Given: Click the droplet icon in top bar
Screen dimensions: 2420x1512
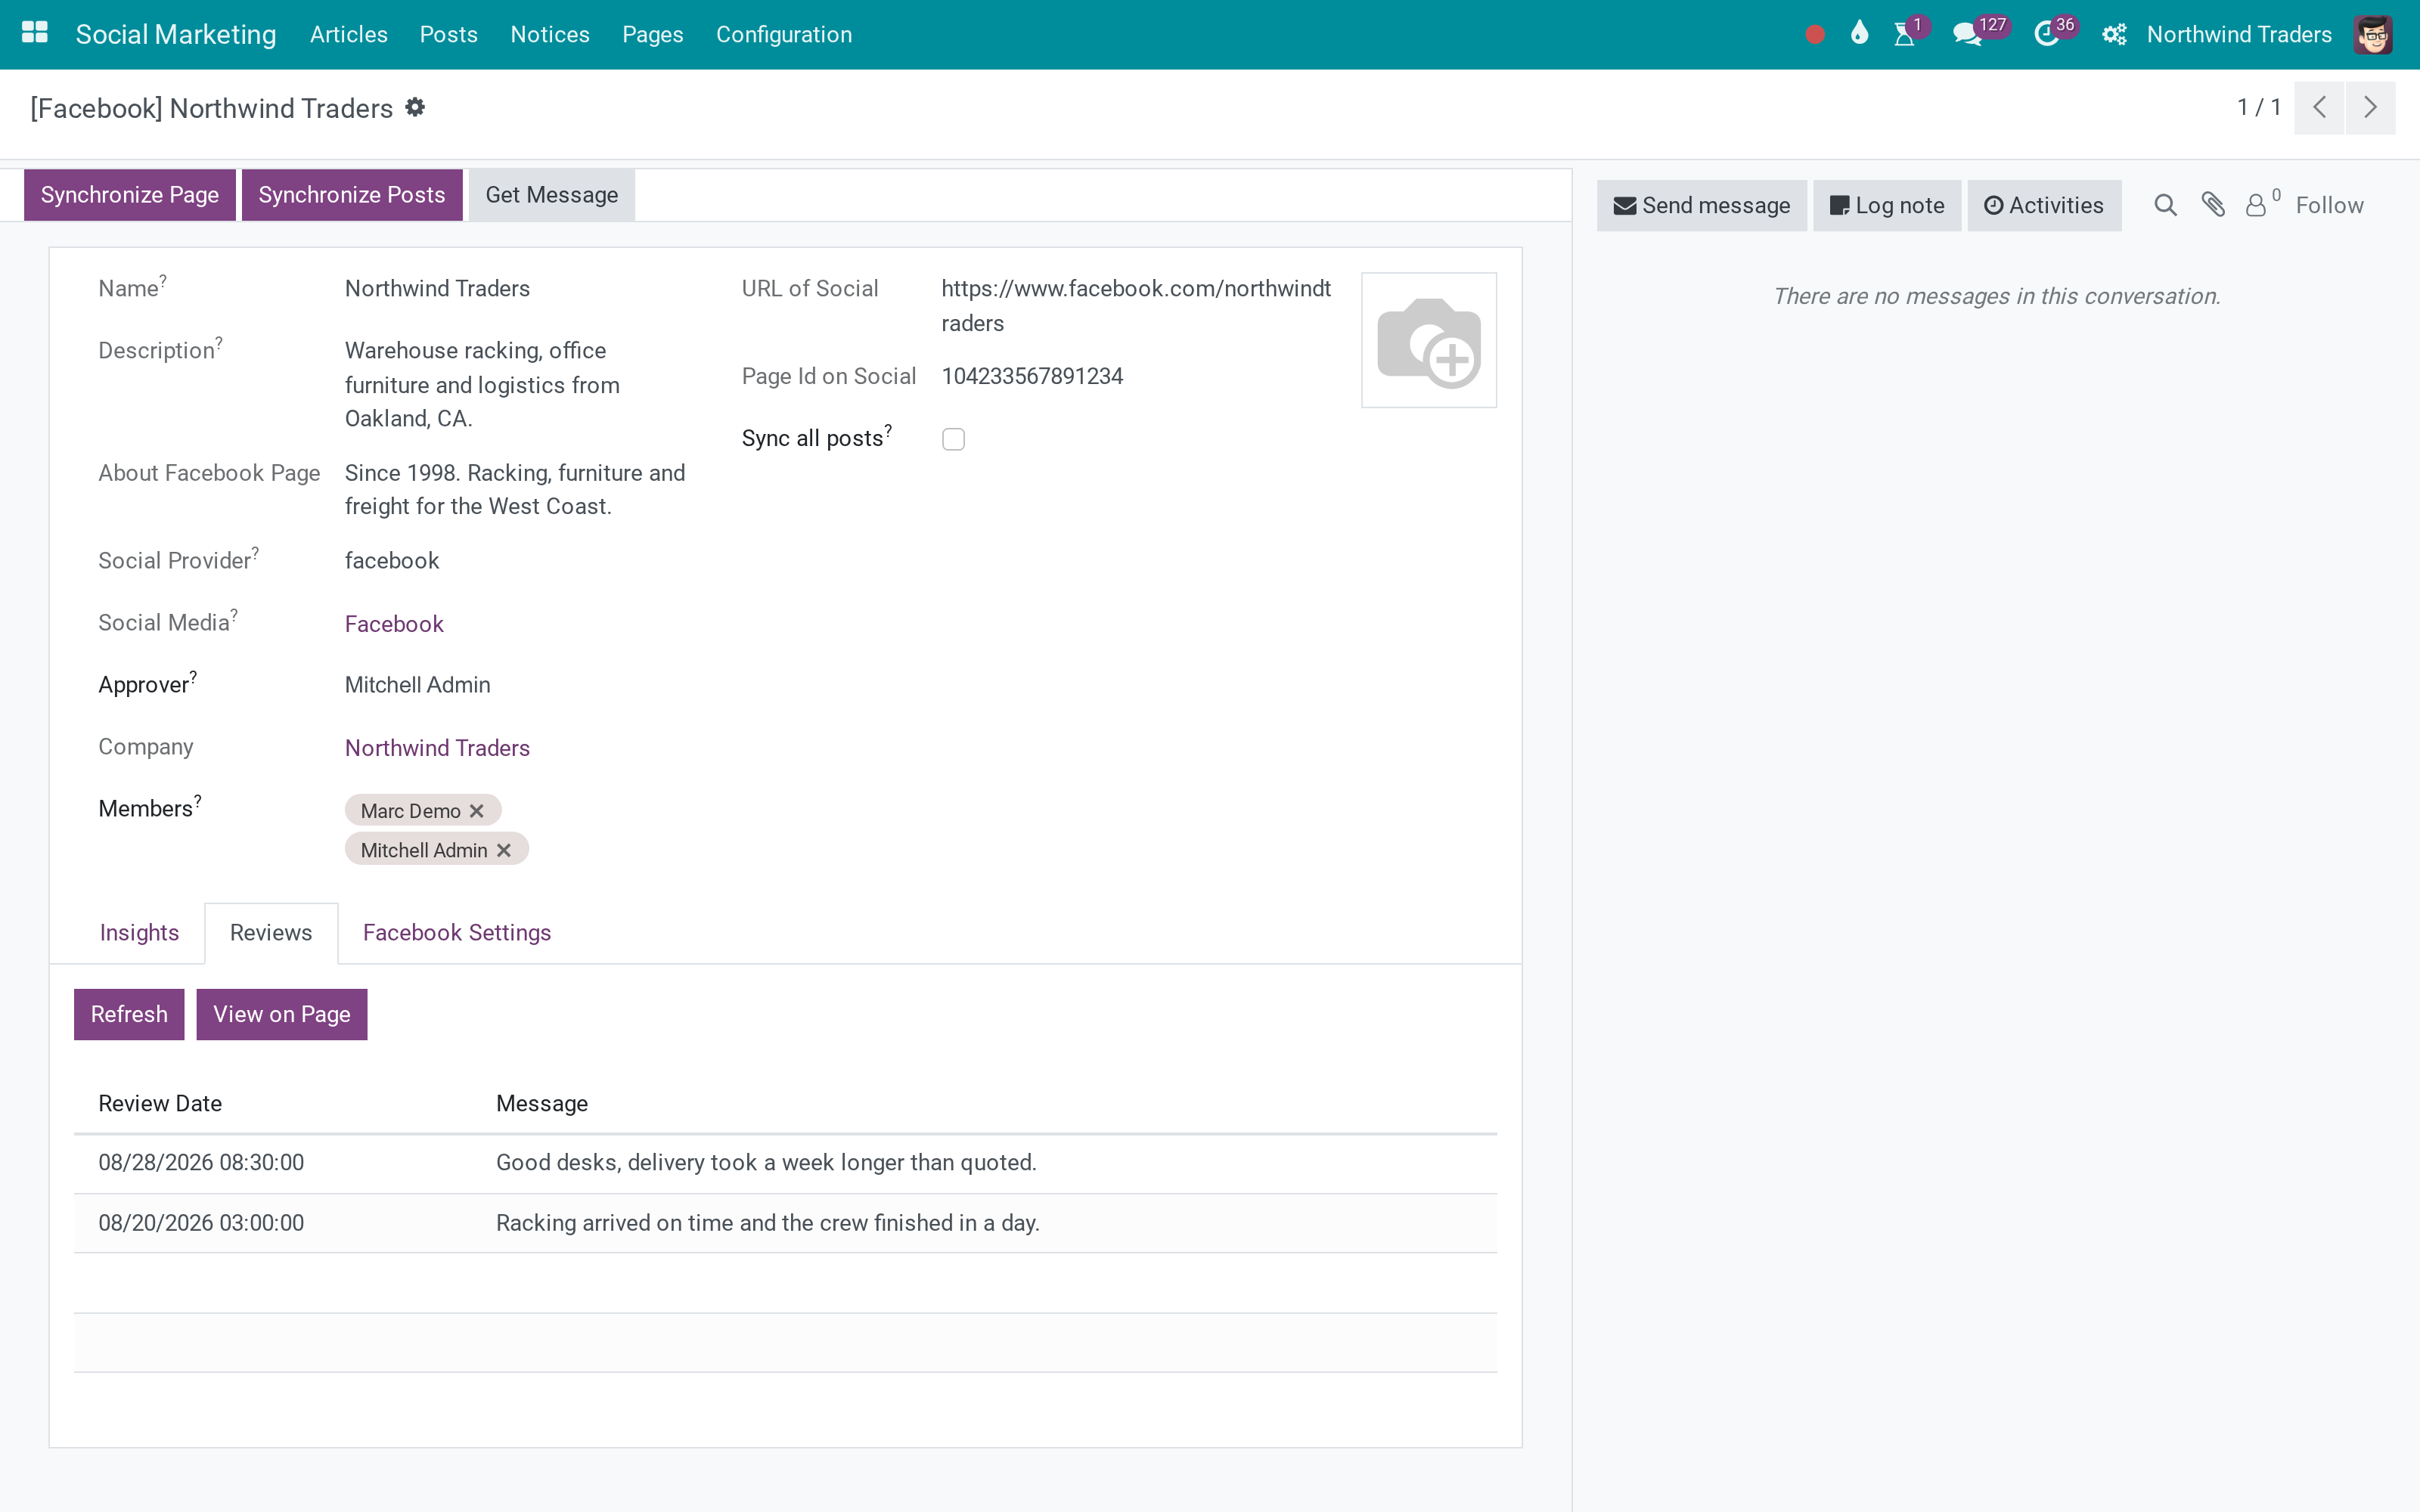Looking at the screenshot, I should (1859, 34).
